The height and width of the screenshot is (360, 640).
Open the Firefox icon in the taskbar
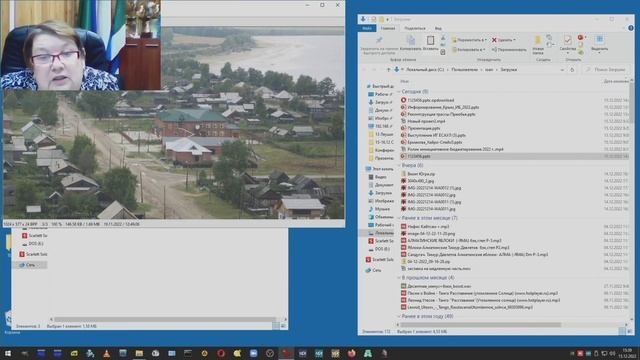pos(351,353)
